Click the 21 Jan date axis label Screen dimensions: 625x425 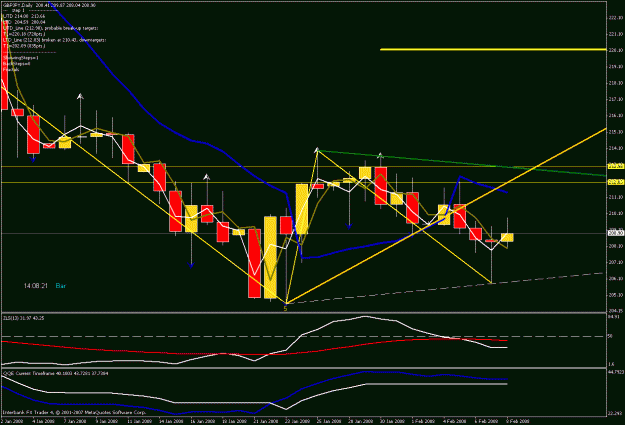pos(265,421)
